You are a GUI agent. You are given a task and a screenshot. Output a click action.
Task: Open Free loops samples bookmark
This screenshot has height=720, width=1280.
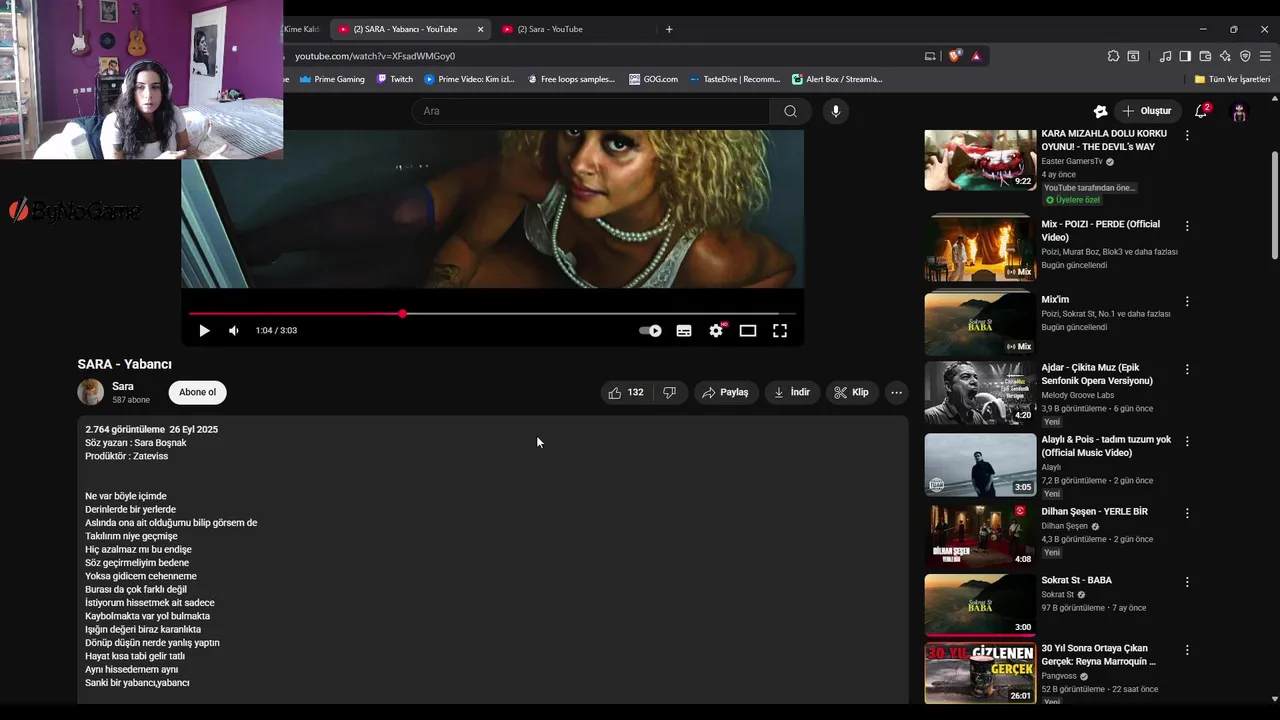[571, 79]
